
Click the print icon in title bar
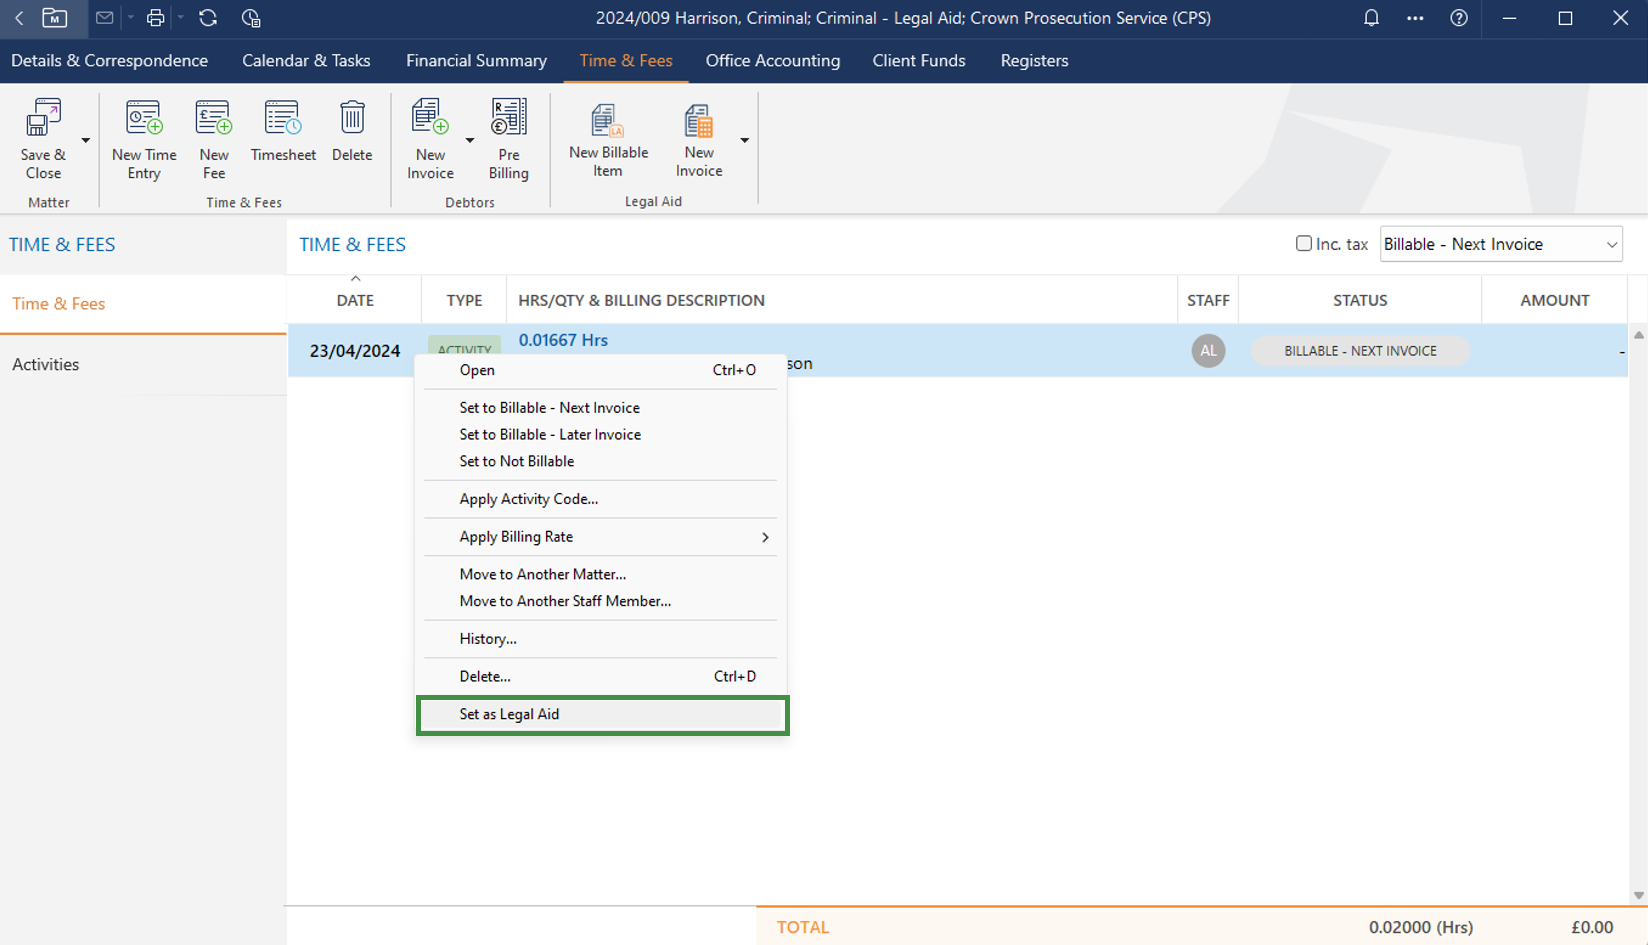pyautogui.click(x=155, y=18)
